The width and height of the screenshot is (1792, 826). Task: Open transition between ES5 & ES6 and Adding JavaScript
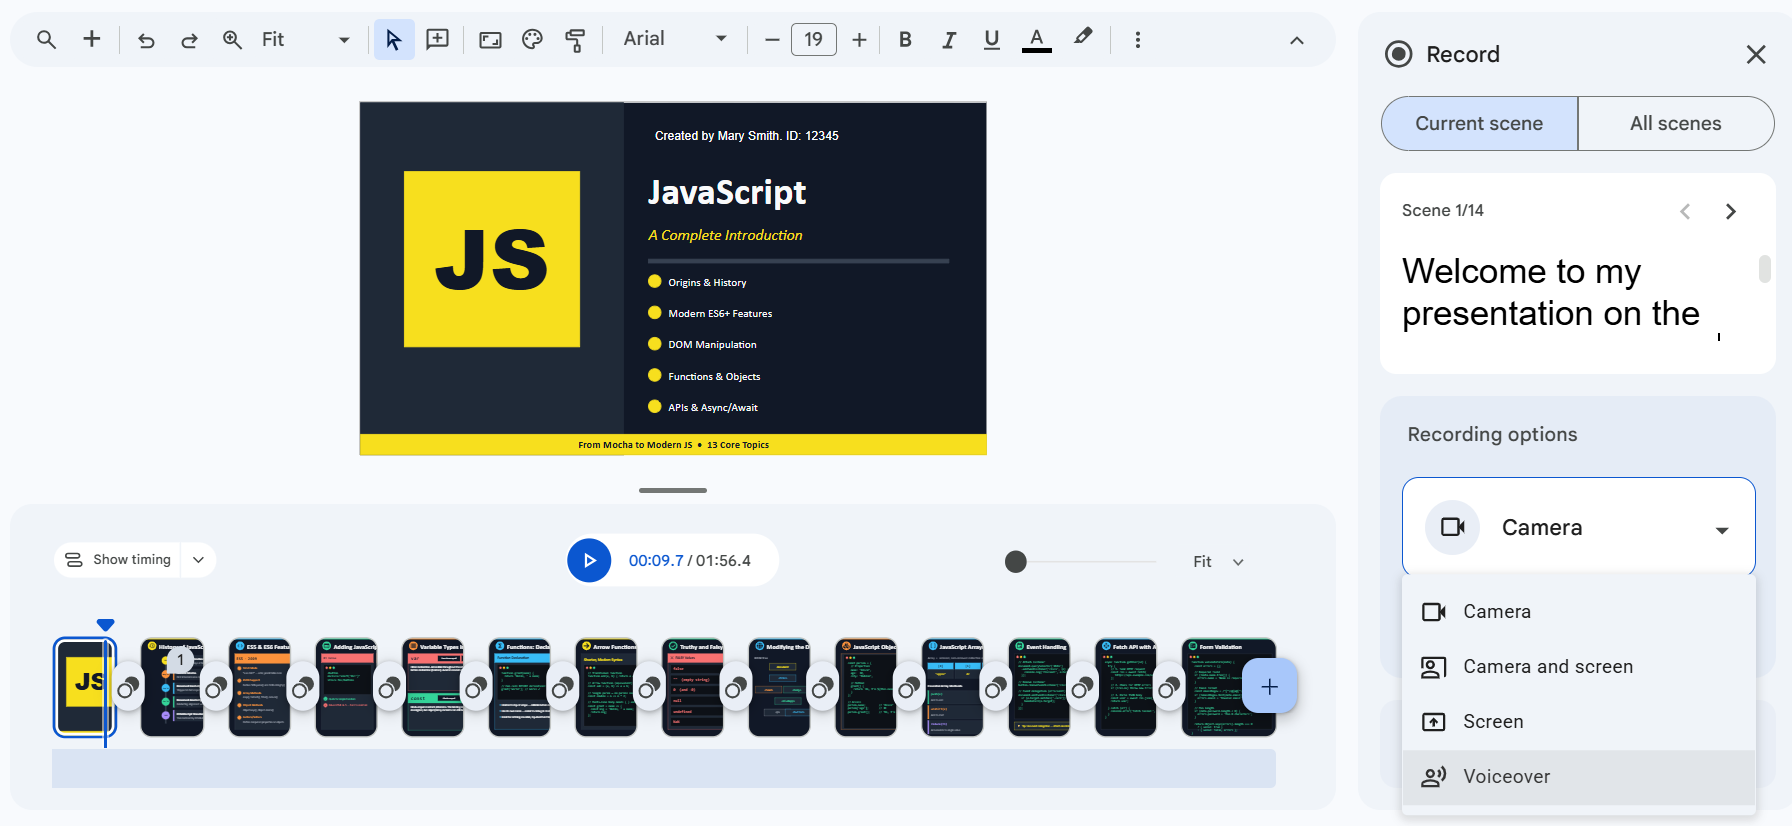[302, 688]
